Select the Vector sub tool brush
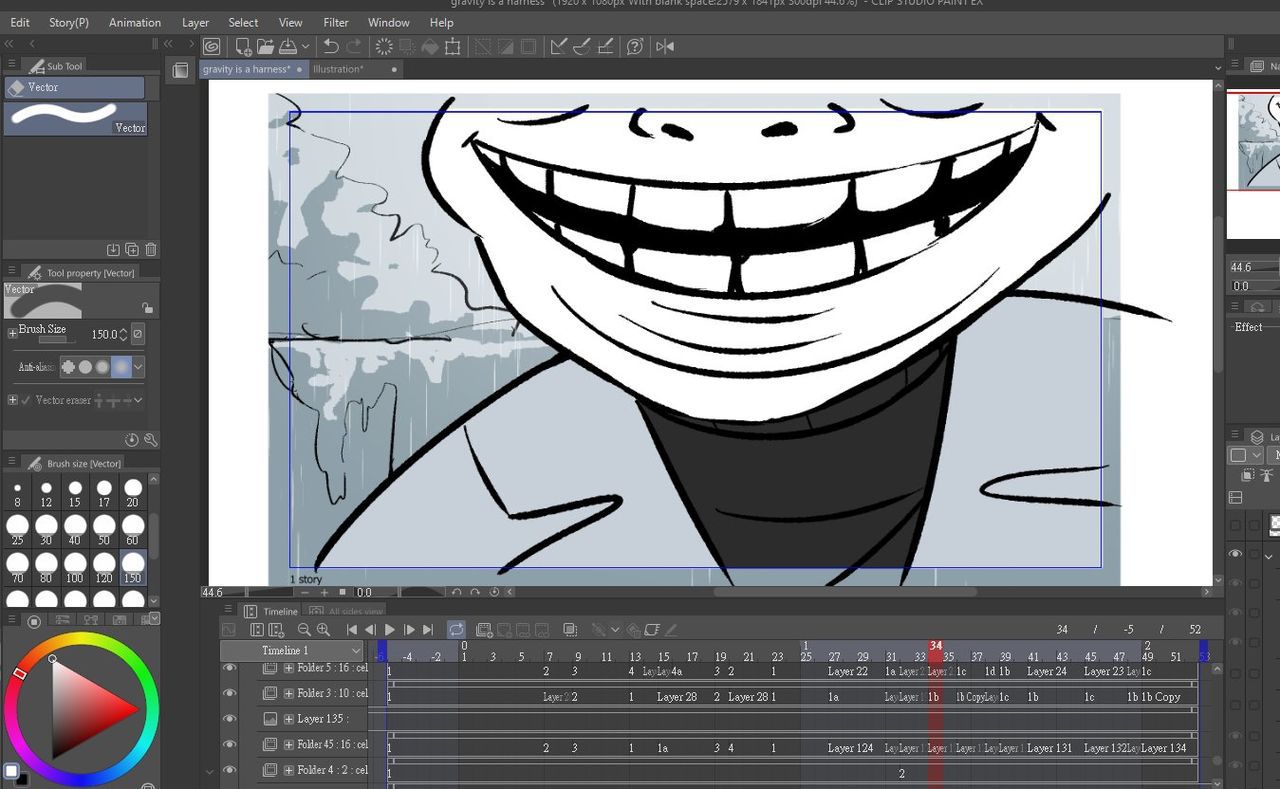The image size is (1280, 789). (x=76, y=118)
